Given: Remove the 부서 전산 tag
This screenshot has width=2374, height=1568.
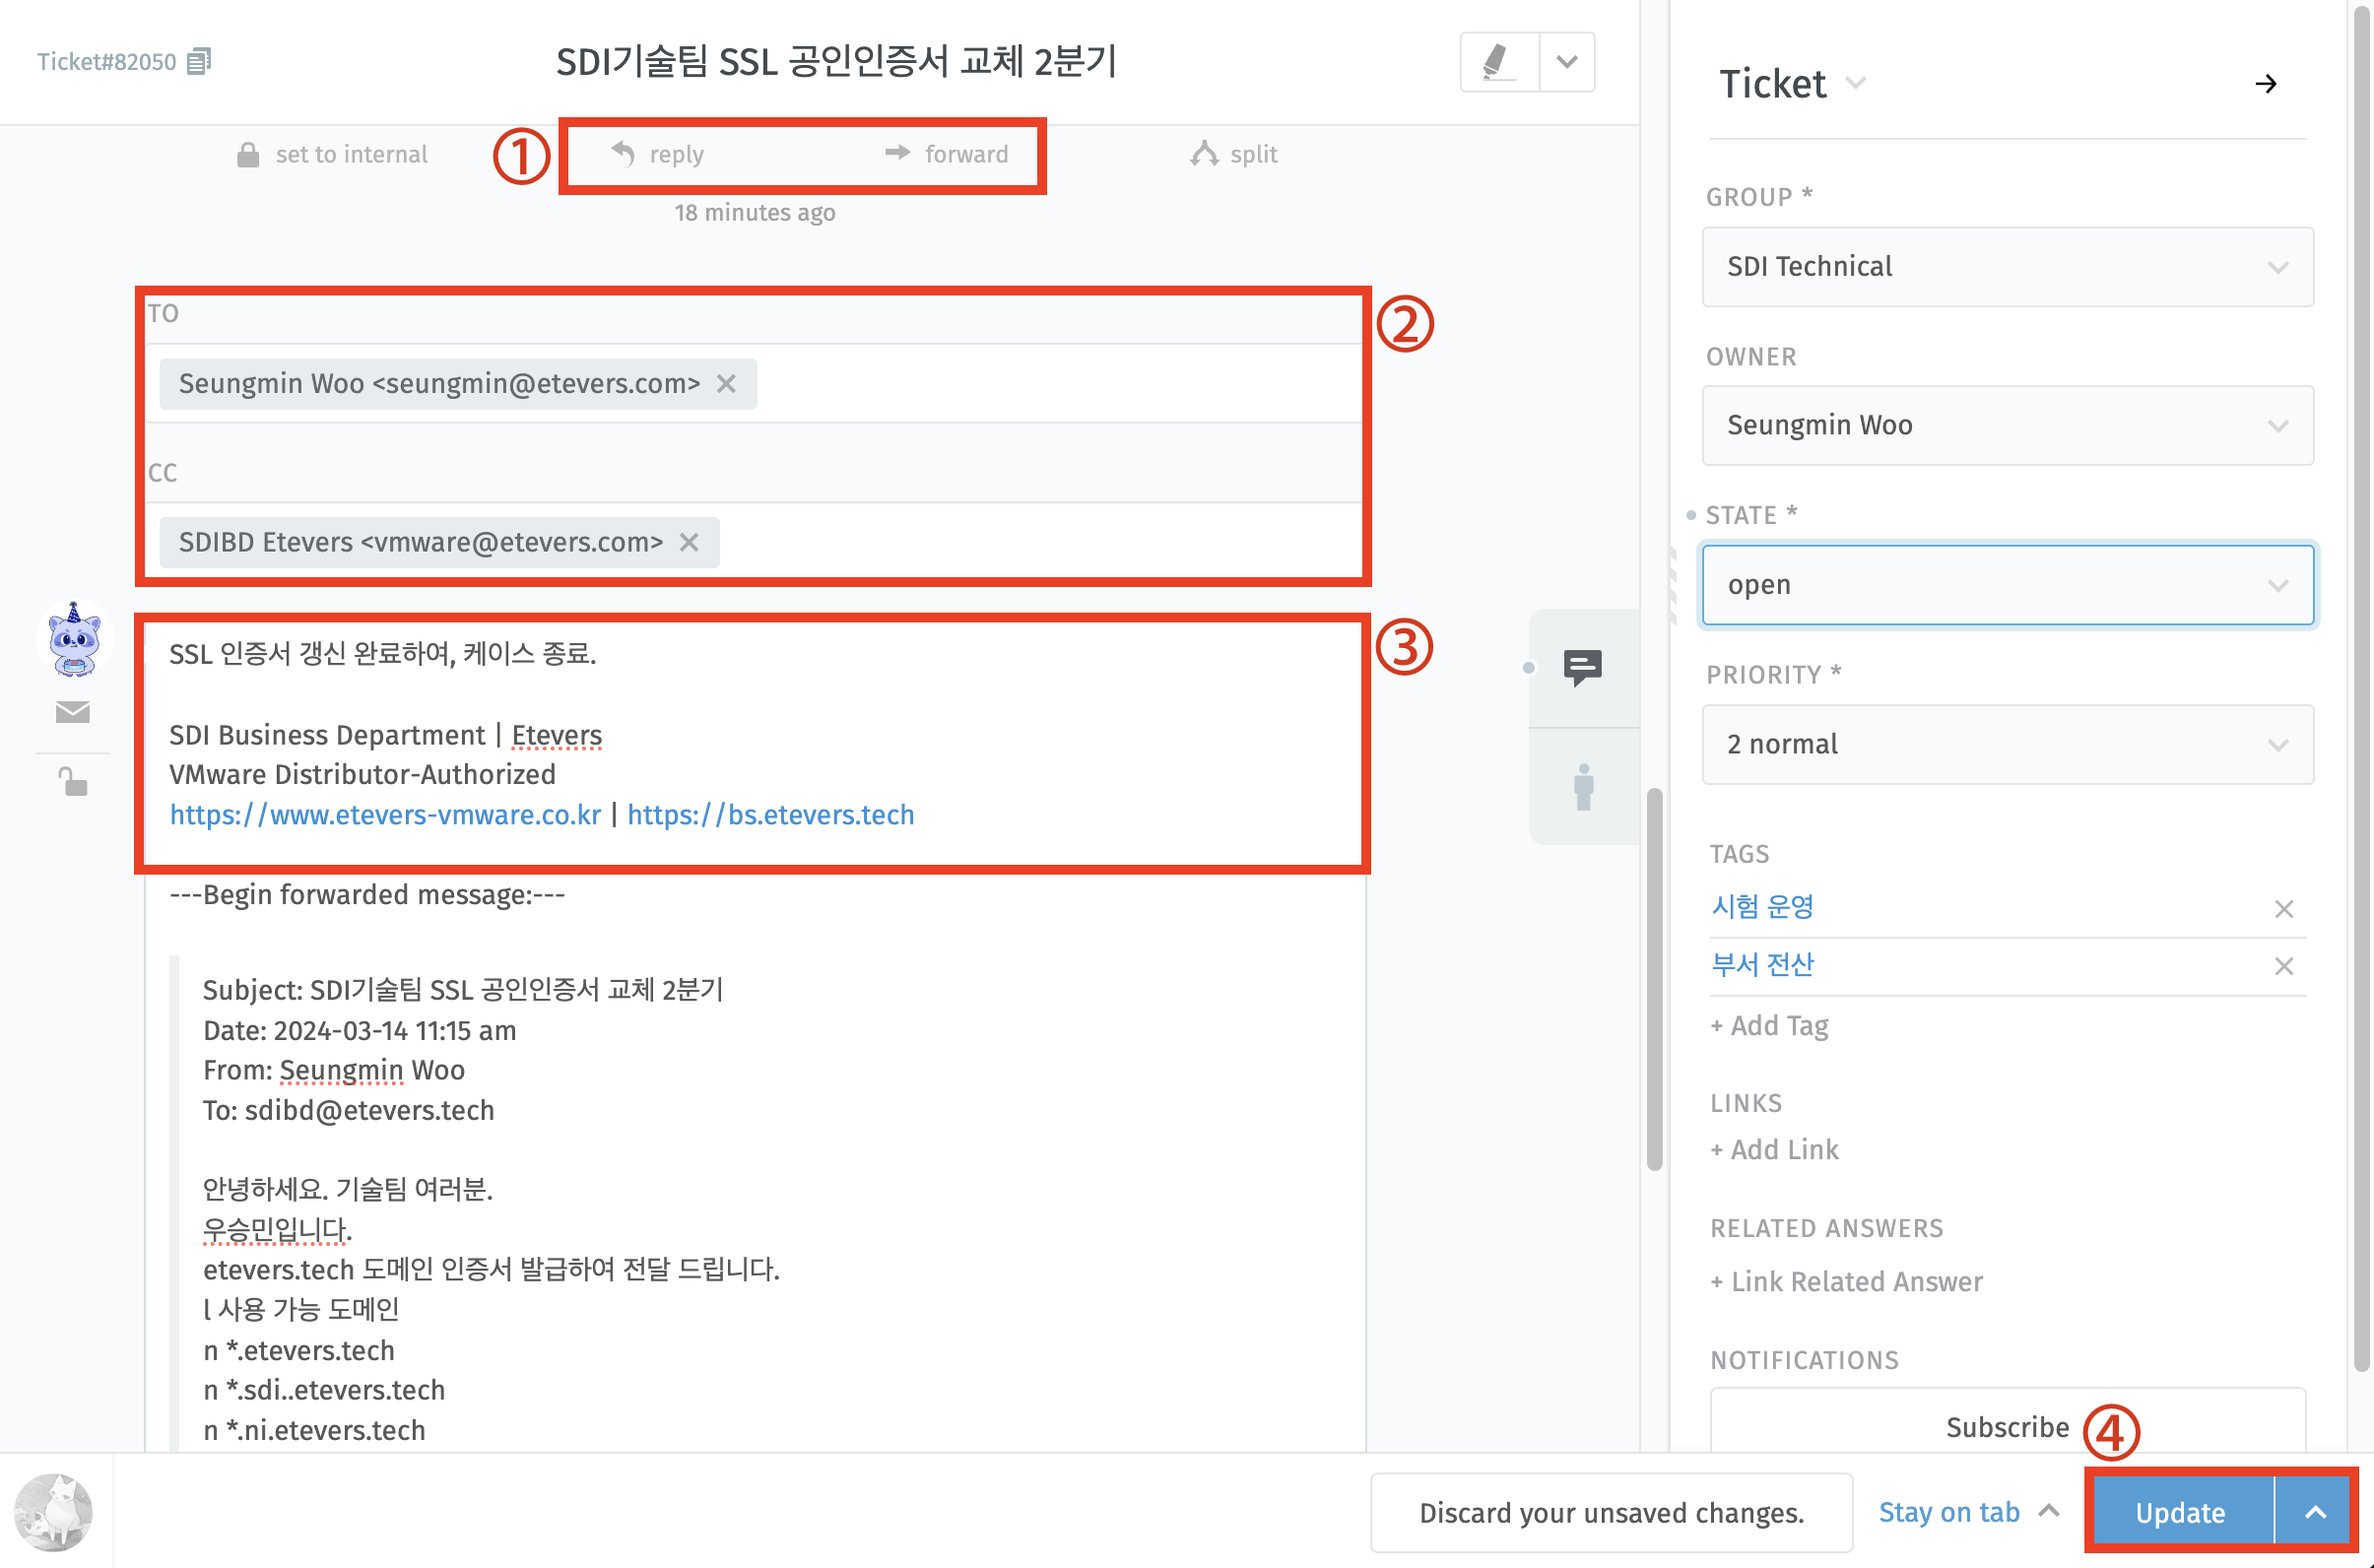Looking at the screenshot, I should [x=2283, y=966].
